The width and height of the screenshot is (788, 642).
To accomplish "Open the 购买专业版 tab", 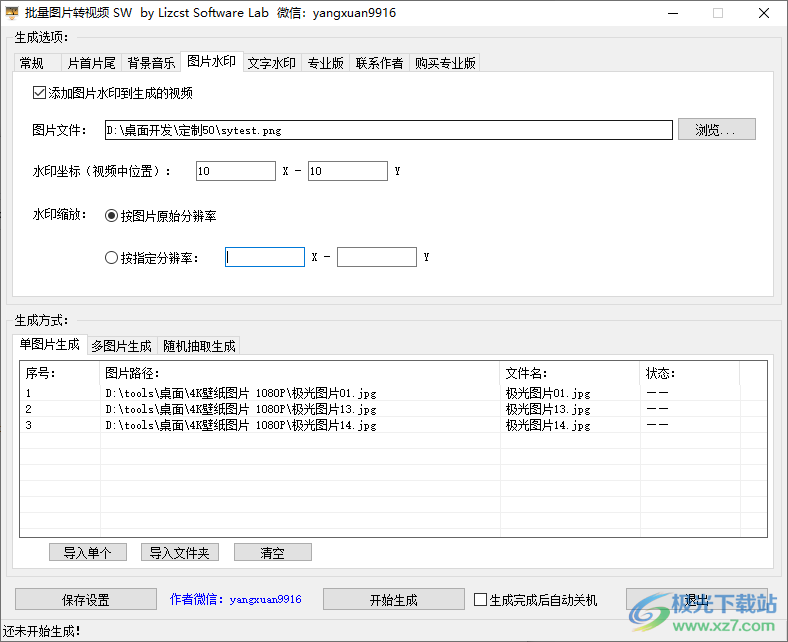I will click(445, 63).
